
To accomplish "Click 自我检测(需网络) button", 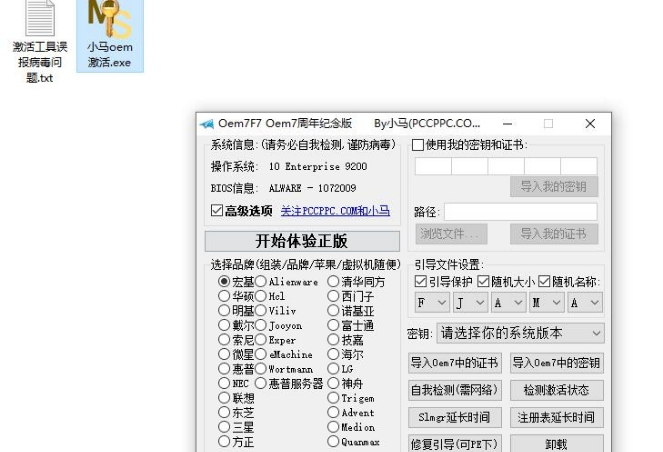I will [455, 390].
